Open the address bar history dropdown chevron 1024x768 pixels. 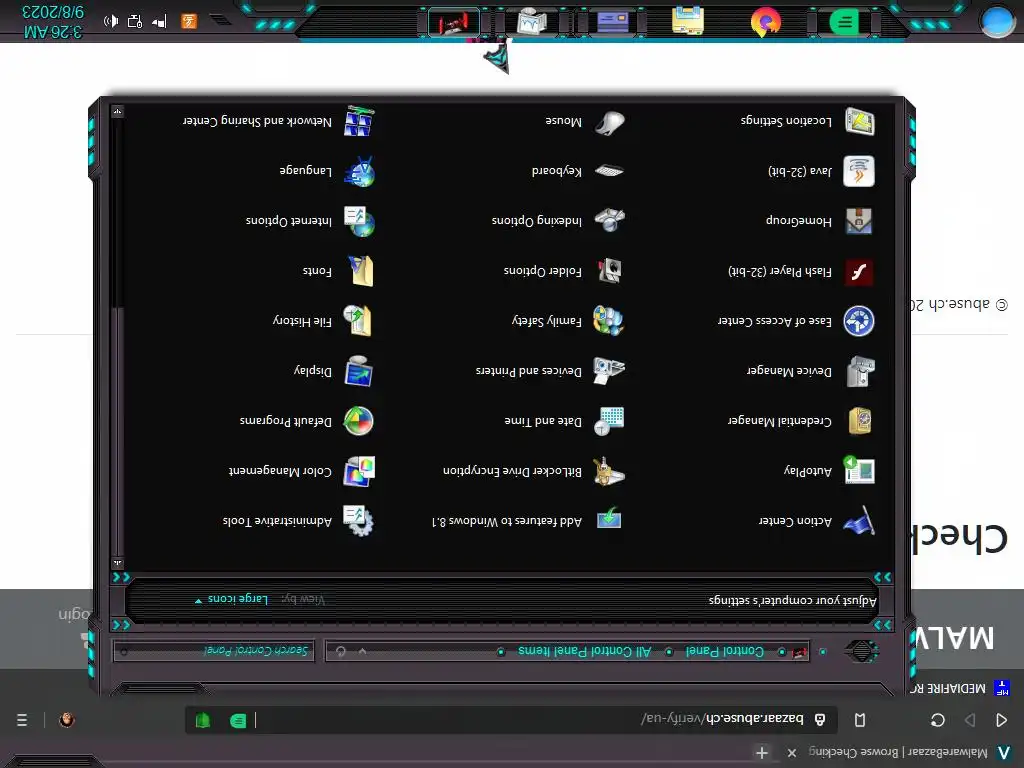pyautogui.click(x=362, y=651)
